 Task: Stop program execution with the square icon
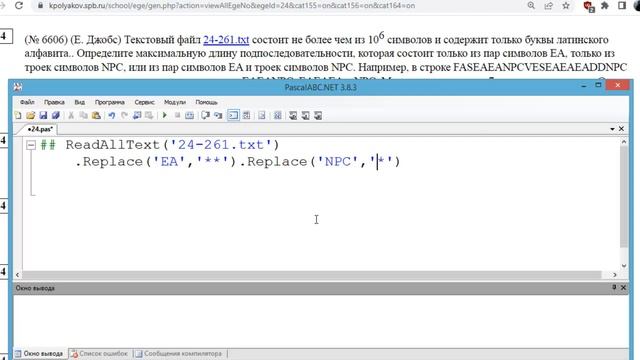tap(177, 116)
